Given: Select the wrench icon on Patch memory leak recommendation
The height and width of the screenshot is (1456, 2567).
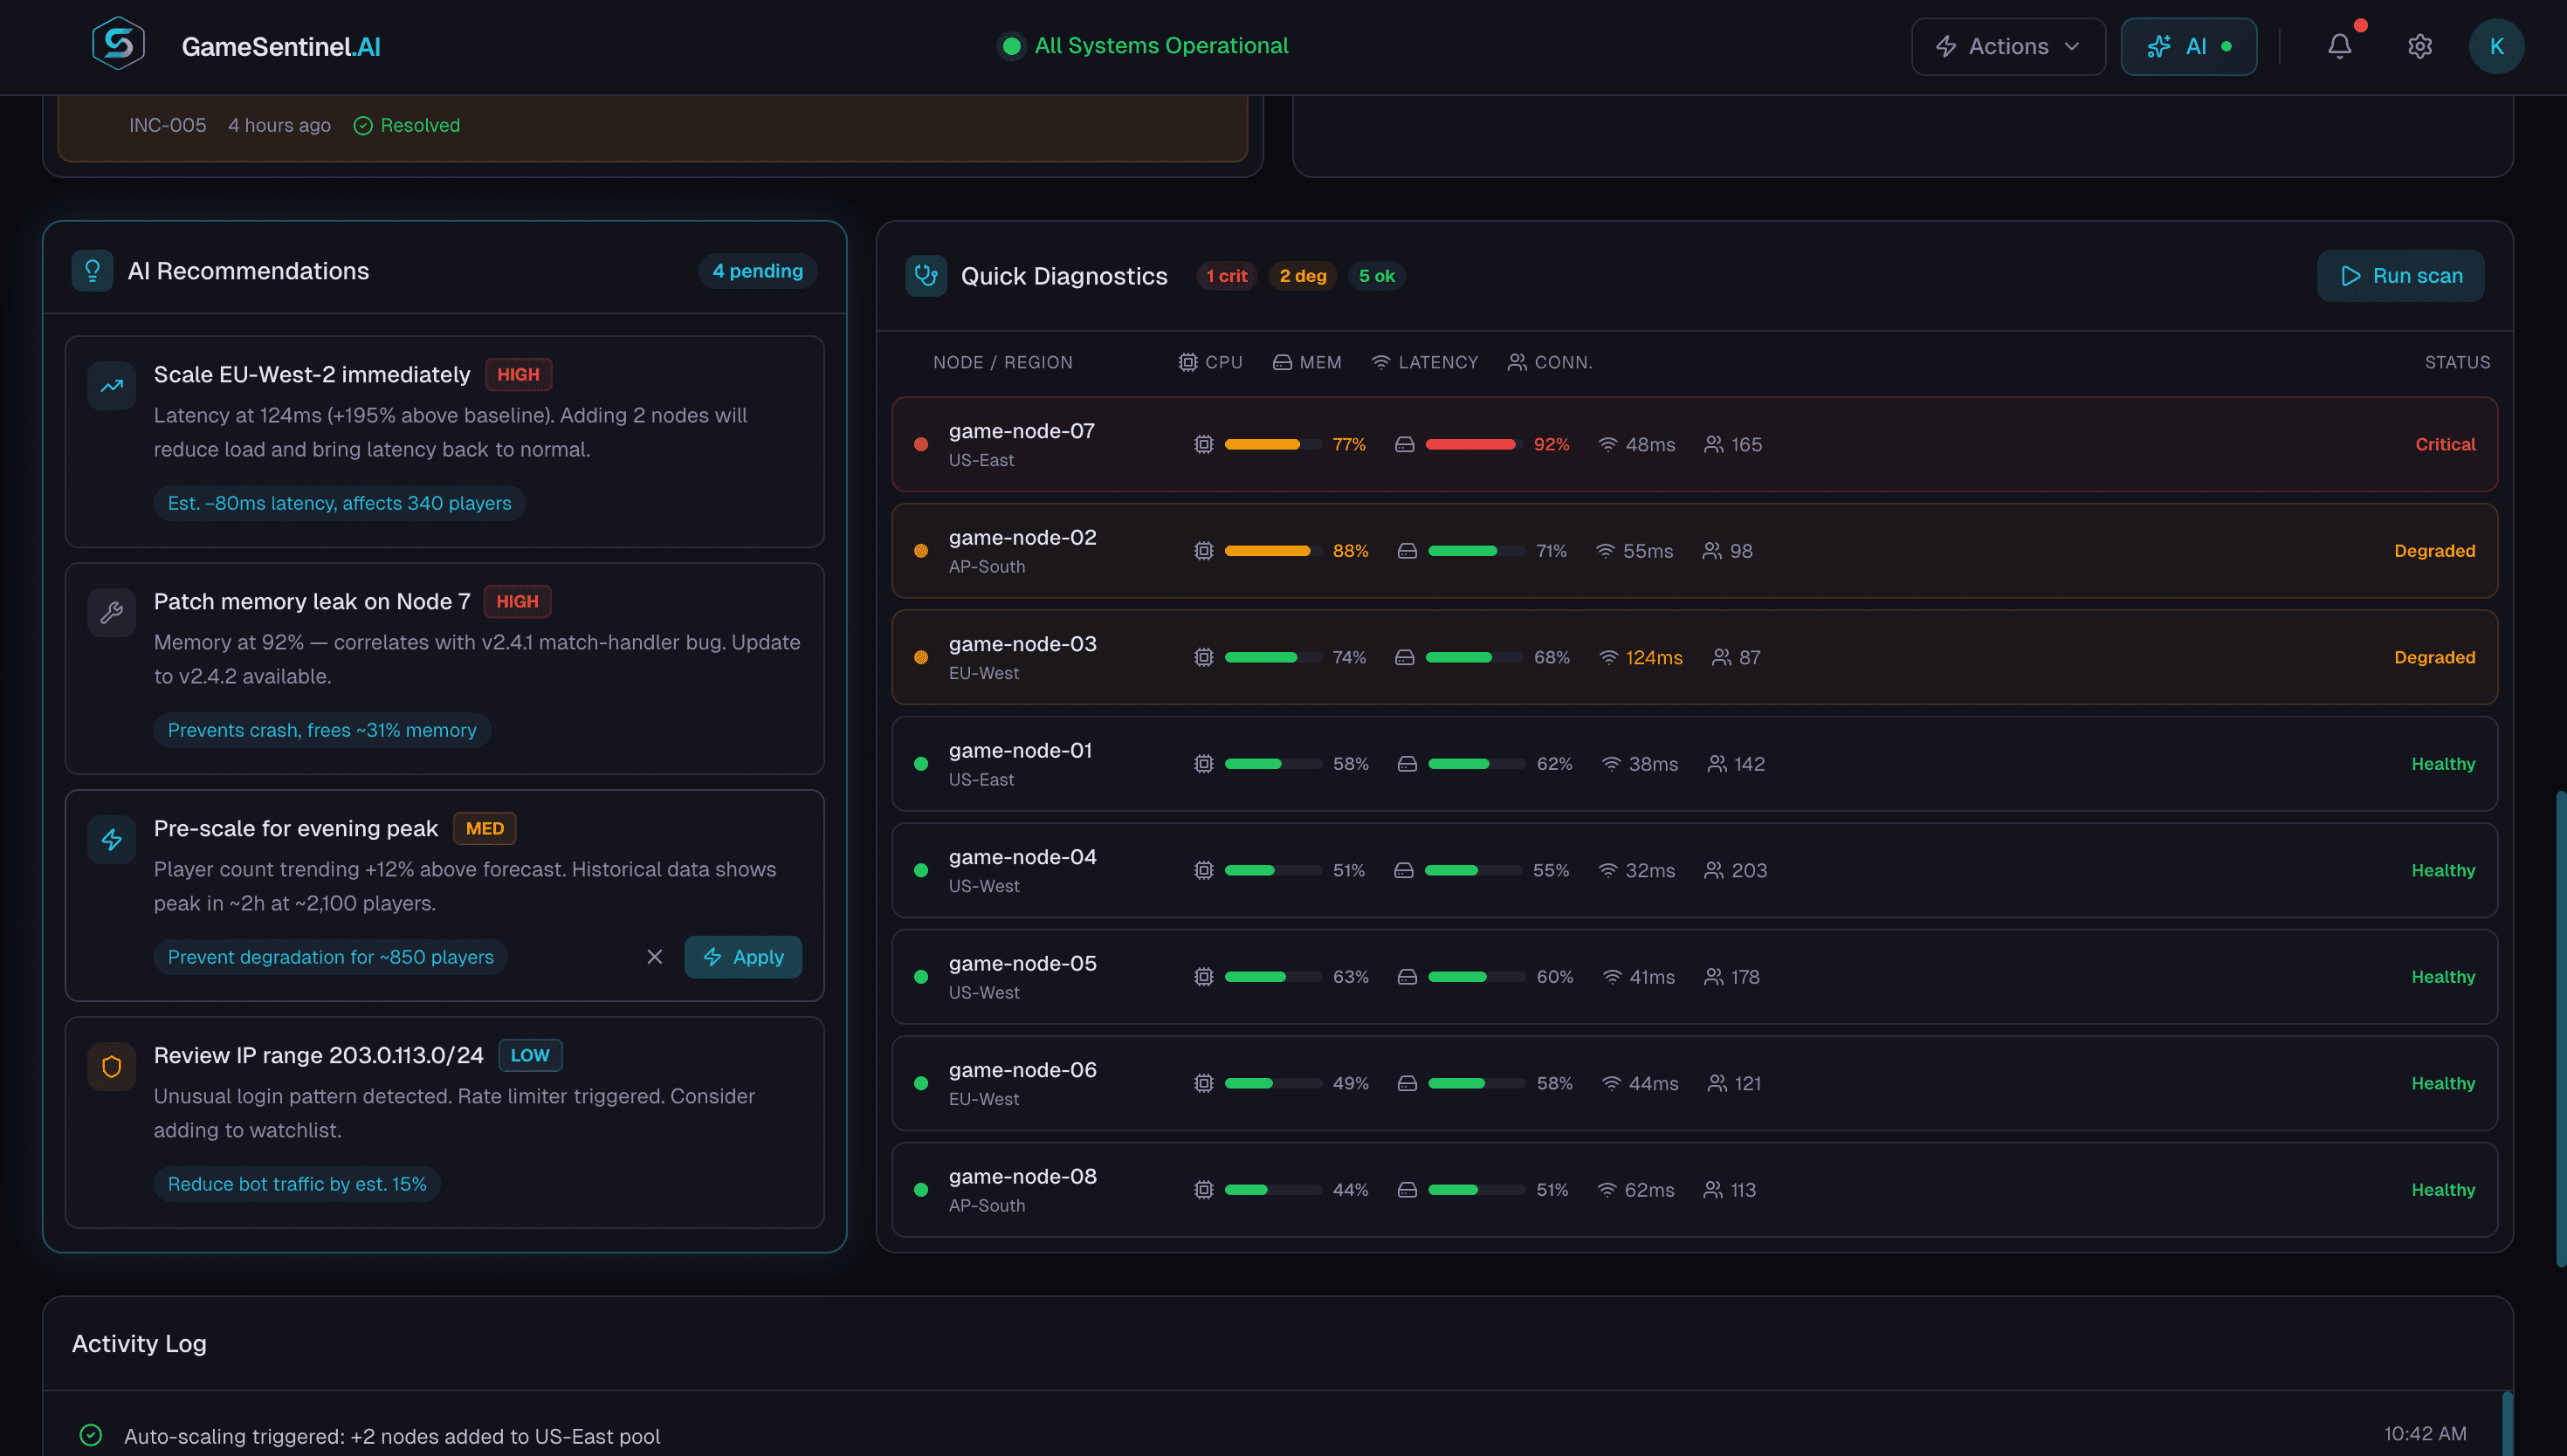Looking at the screenshot, I should pos(111,612).
